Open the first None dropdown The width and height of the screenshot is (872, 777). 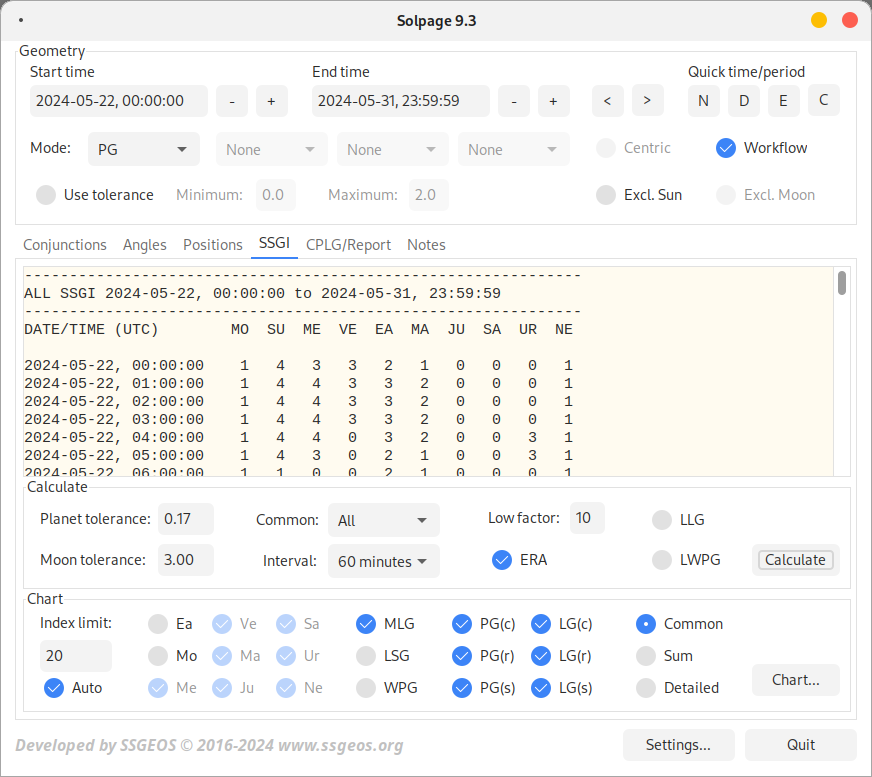(271, 149)
